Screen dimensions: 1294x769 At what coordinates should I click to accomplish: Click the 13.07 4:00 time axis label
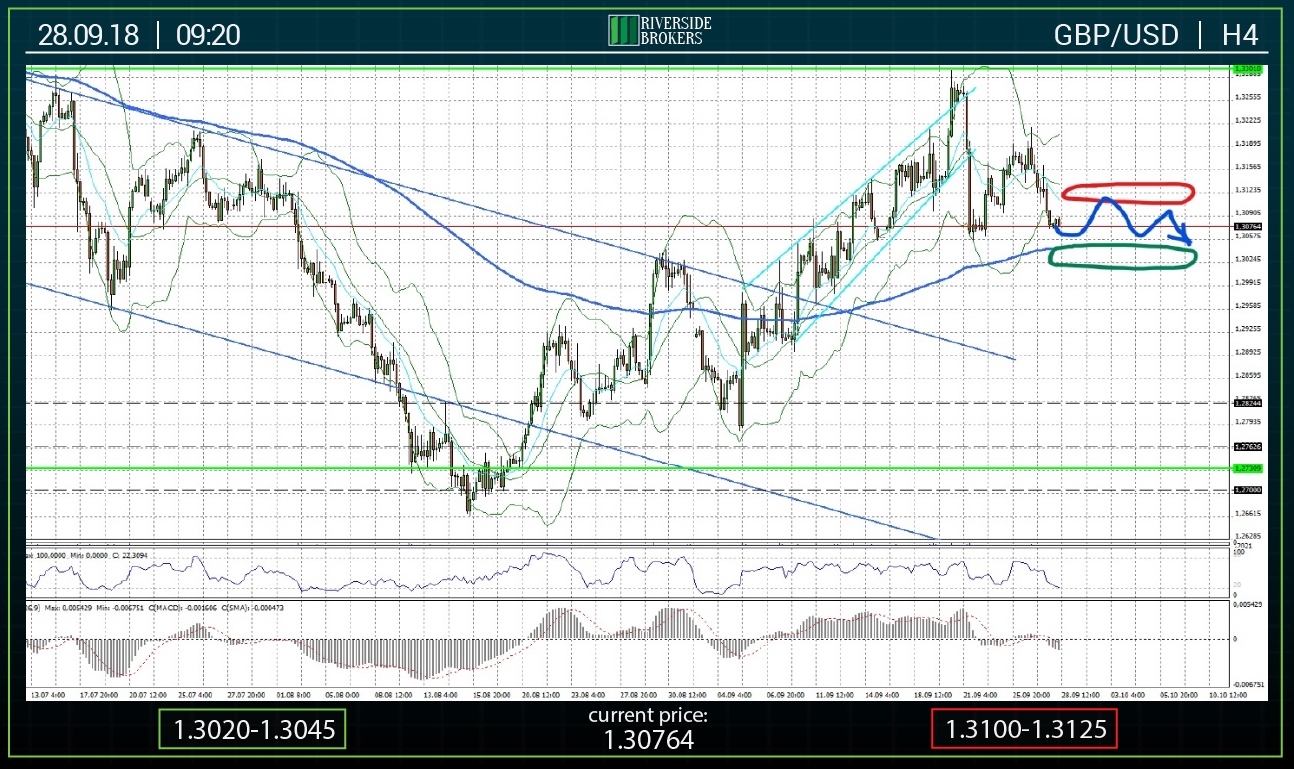click(46, 693)
